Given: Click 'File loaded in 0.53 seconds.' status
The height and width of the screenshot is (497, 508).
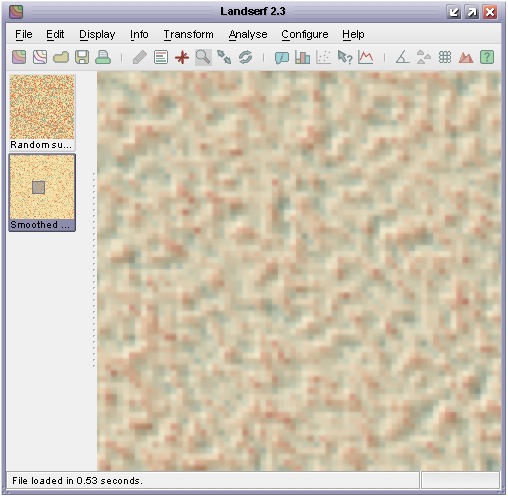Looking at the screenshot, I should [77, 480].
